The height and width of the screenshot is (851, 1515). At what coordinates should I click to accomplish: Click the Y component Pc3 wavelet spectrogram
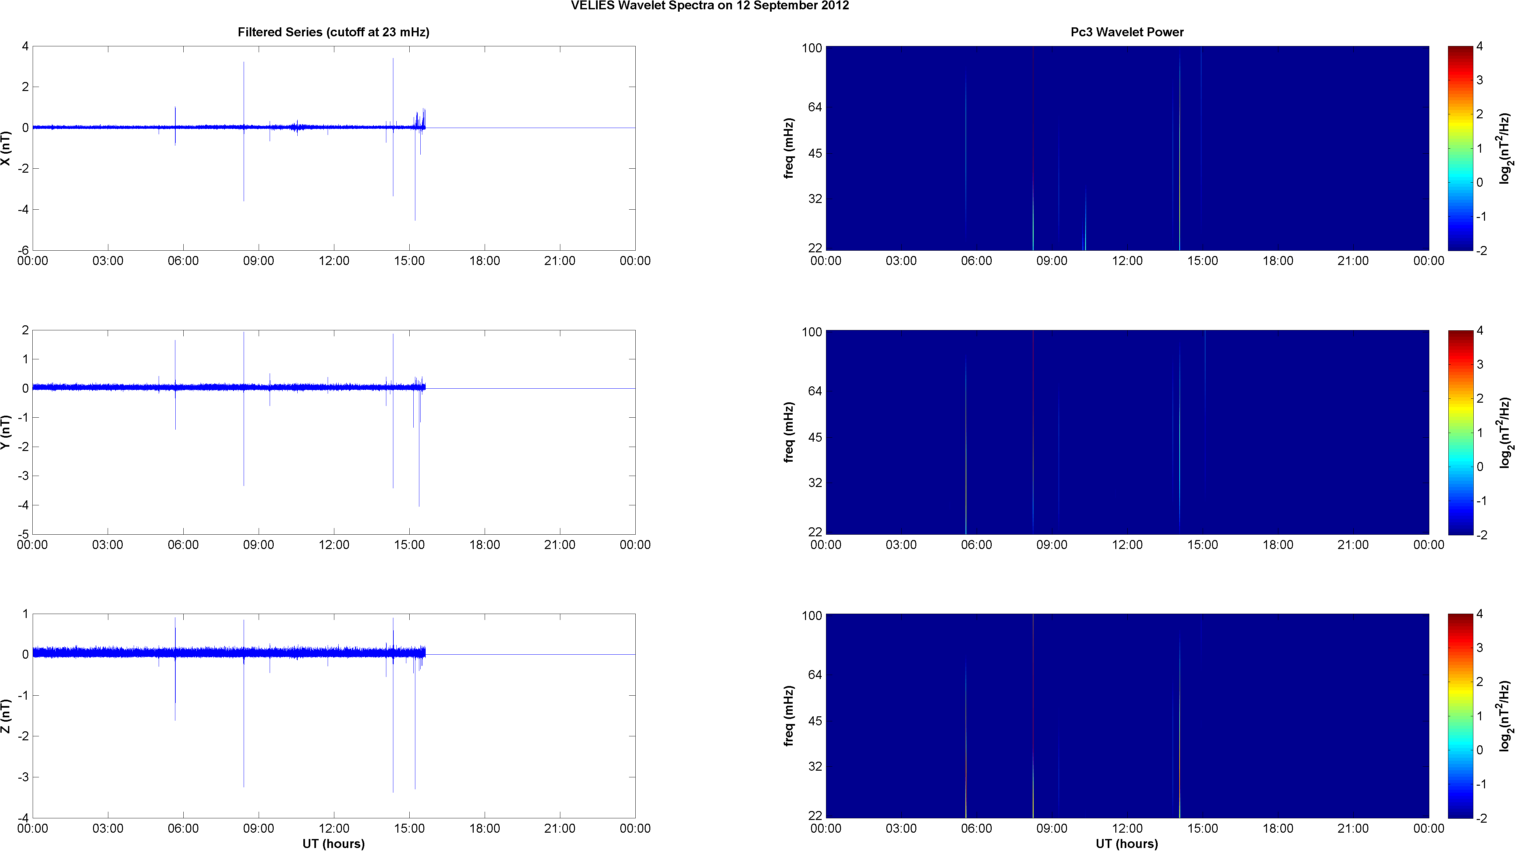[1127, 432]
